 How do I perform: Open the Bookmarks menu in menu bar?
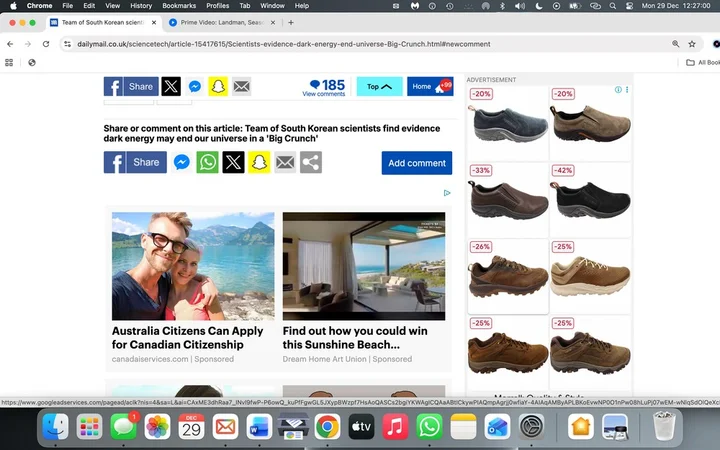click(x=179, y=6)
